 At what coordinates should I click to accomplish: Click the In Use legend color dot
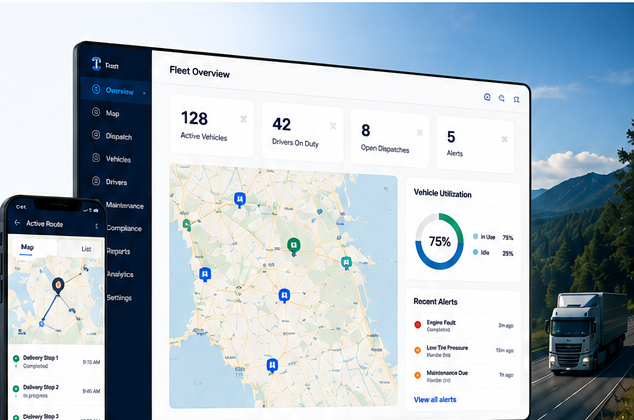476,236
